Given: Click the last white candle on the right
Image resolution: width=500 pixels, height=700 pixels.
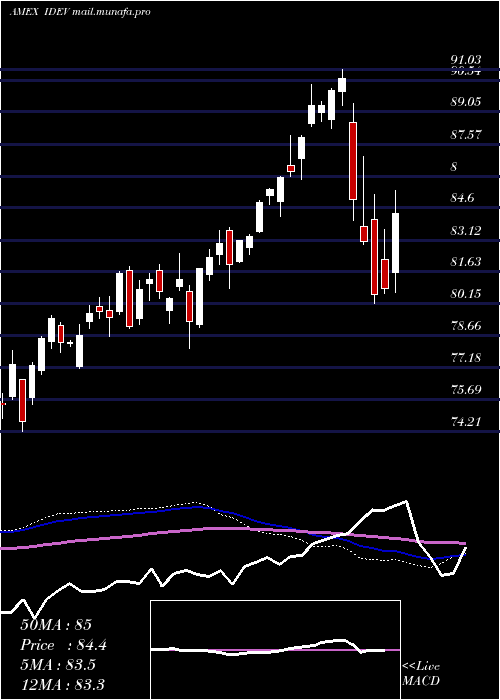Looking at the screenshot, I should 396,243.
